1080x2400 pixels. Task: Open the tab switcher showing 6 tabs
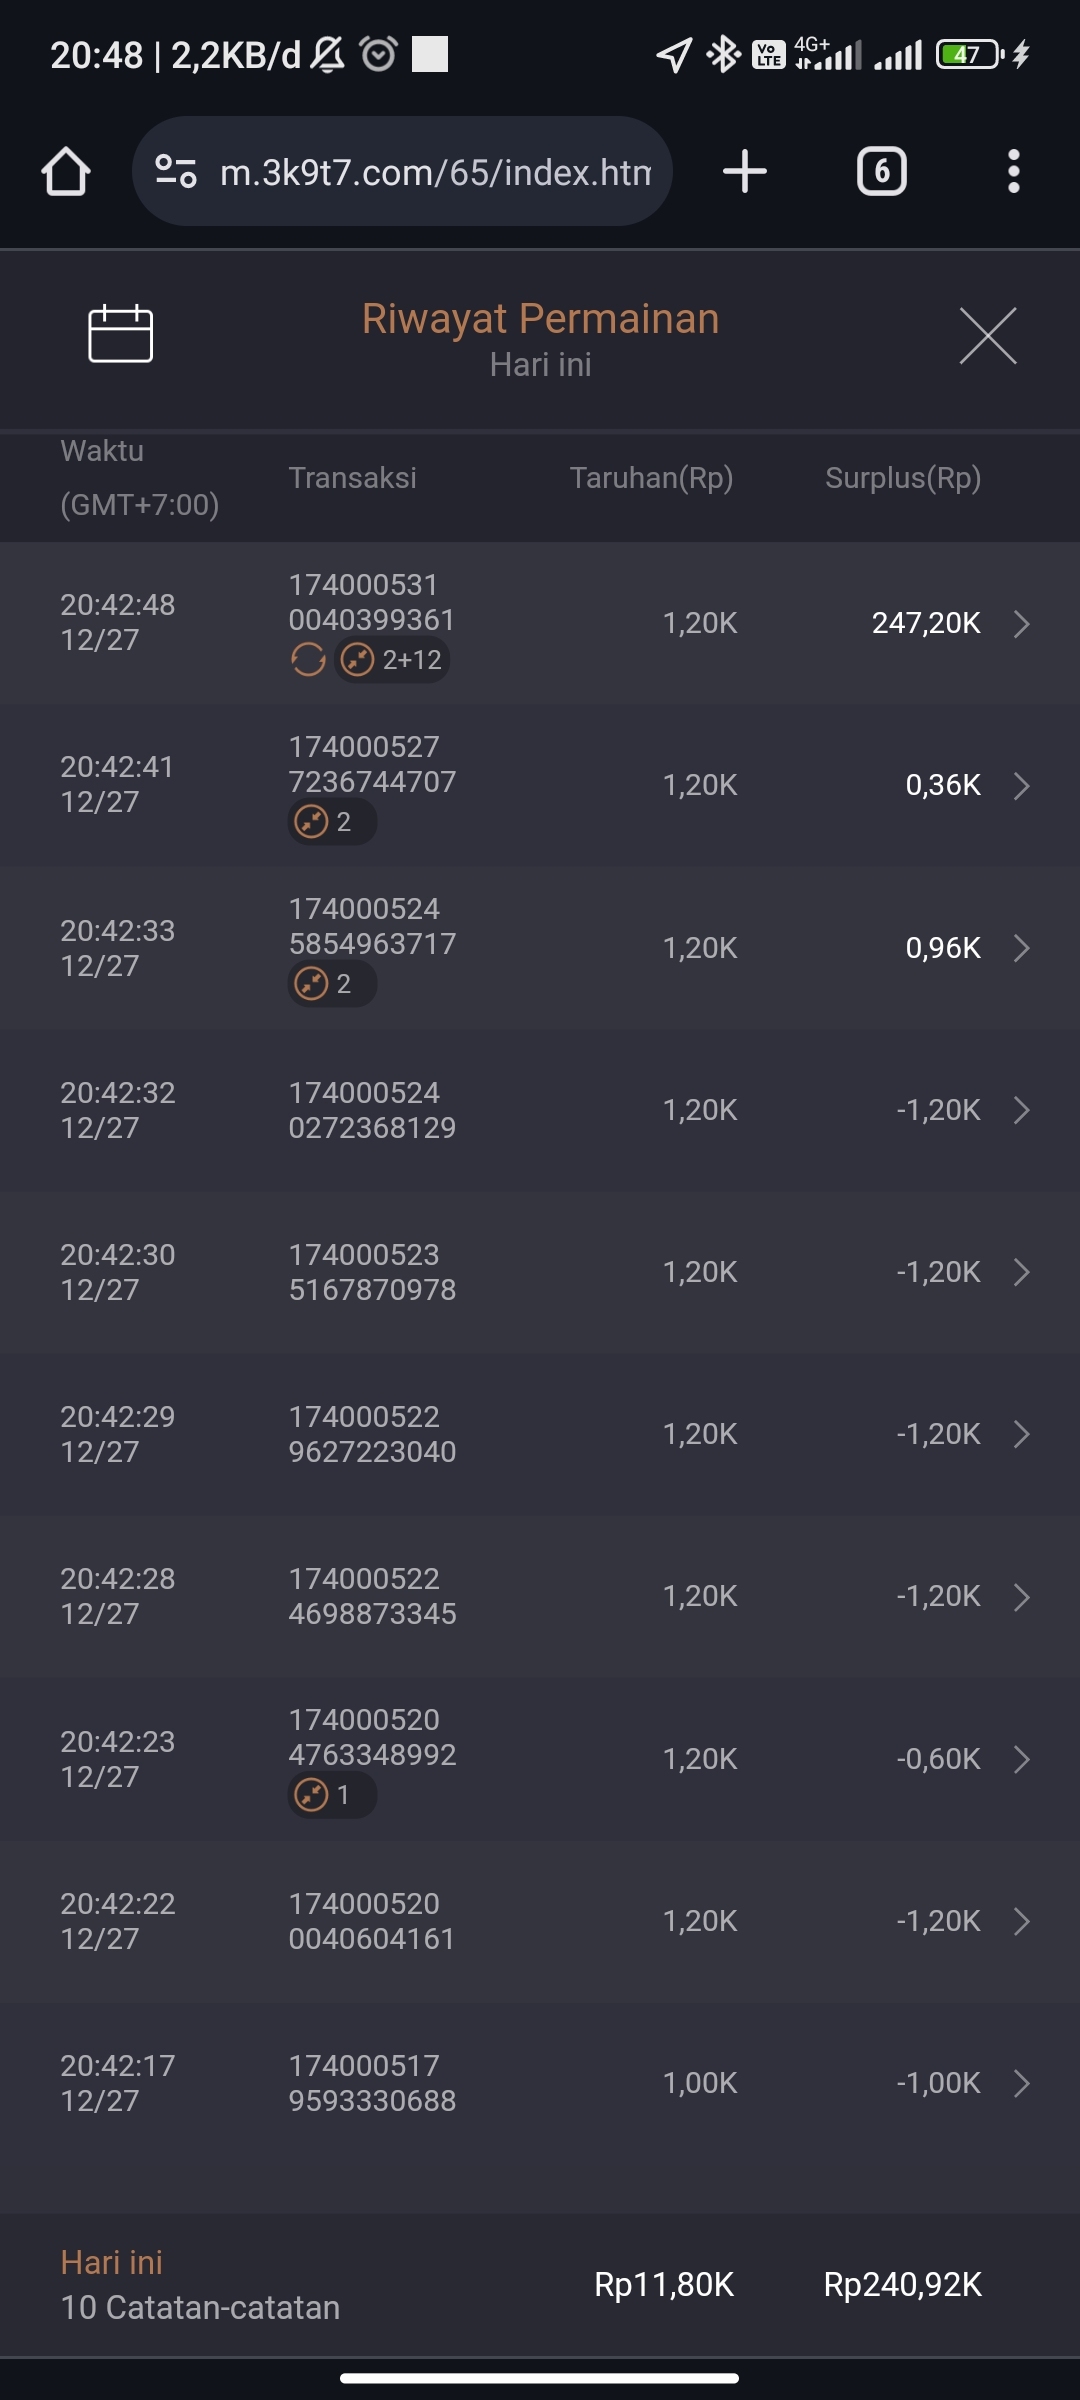pos(881,172)
